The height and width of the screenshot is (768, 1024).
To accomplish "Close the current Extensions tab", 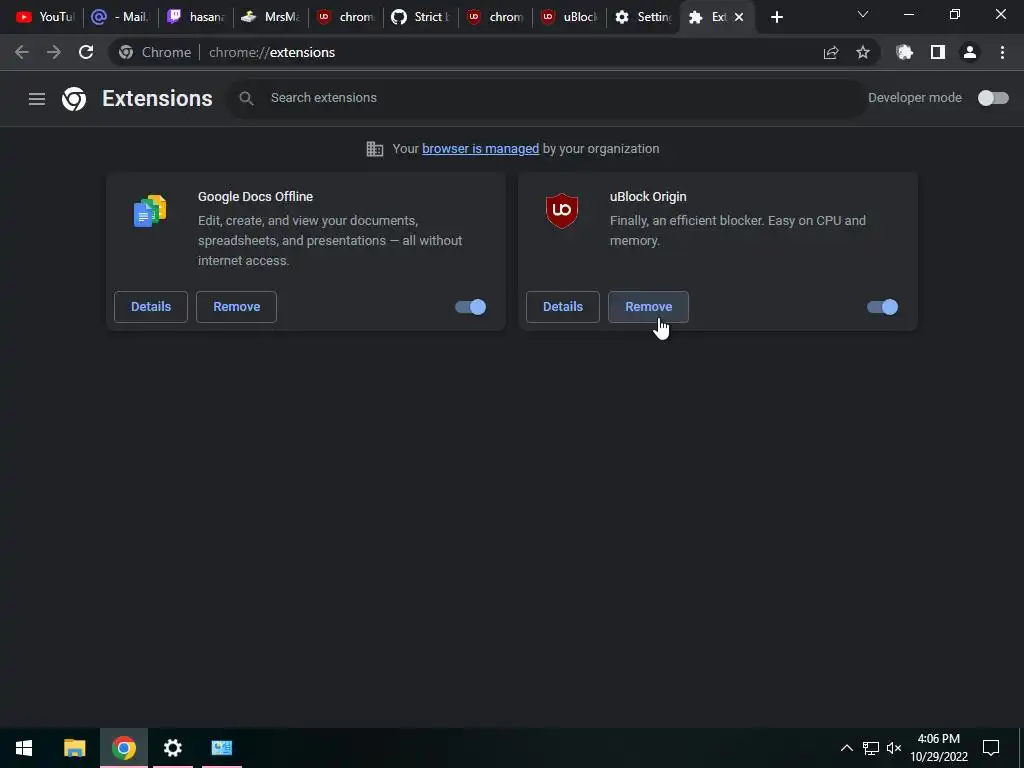I will (x=739, y=17).
